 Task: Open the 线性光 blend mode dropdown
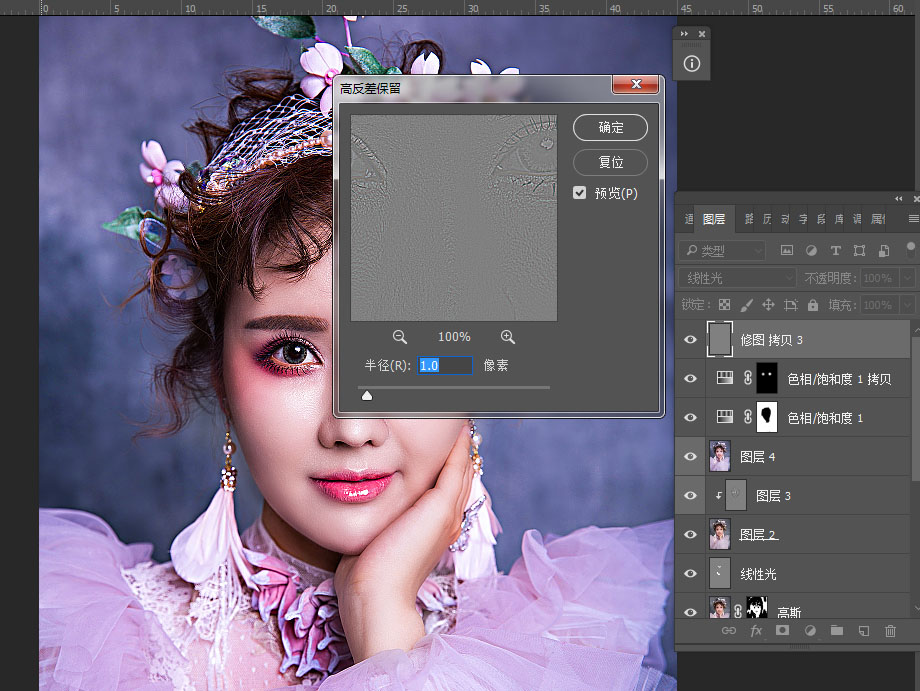pos(738,278)
